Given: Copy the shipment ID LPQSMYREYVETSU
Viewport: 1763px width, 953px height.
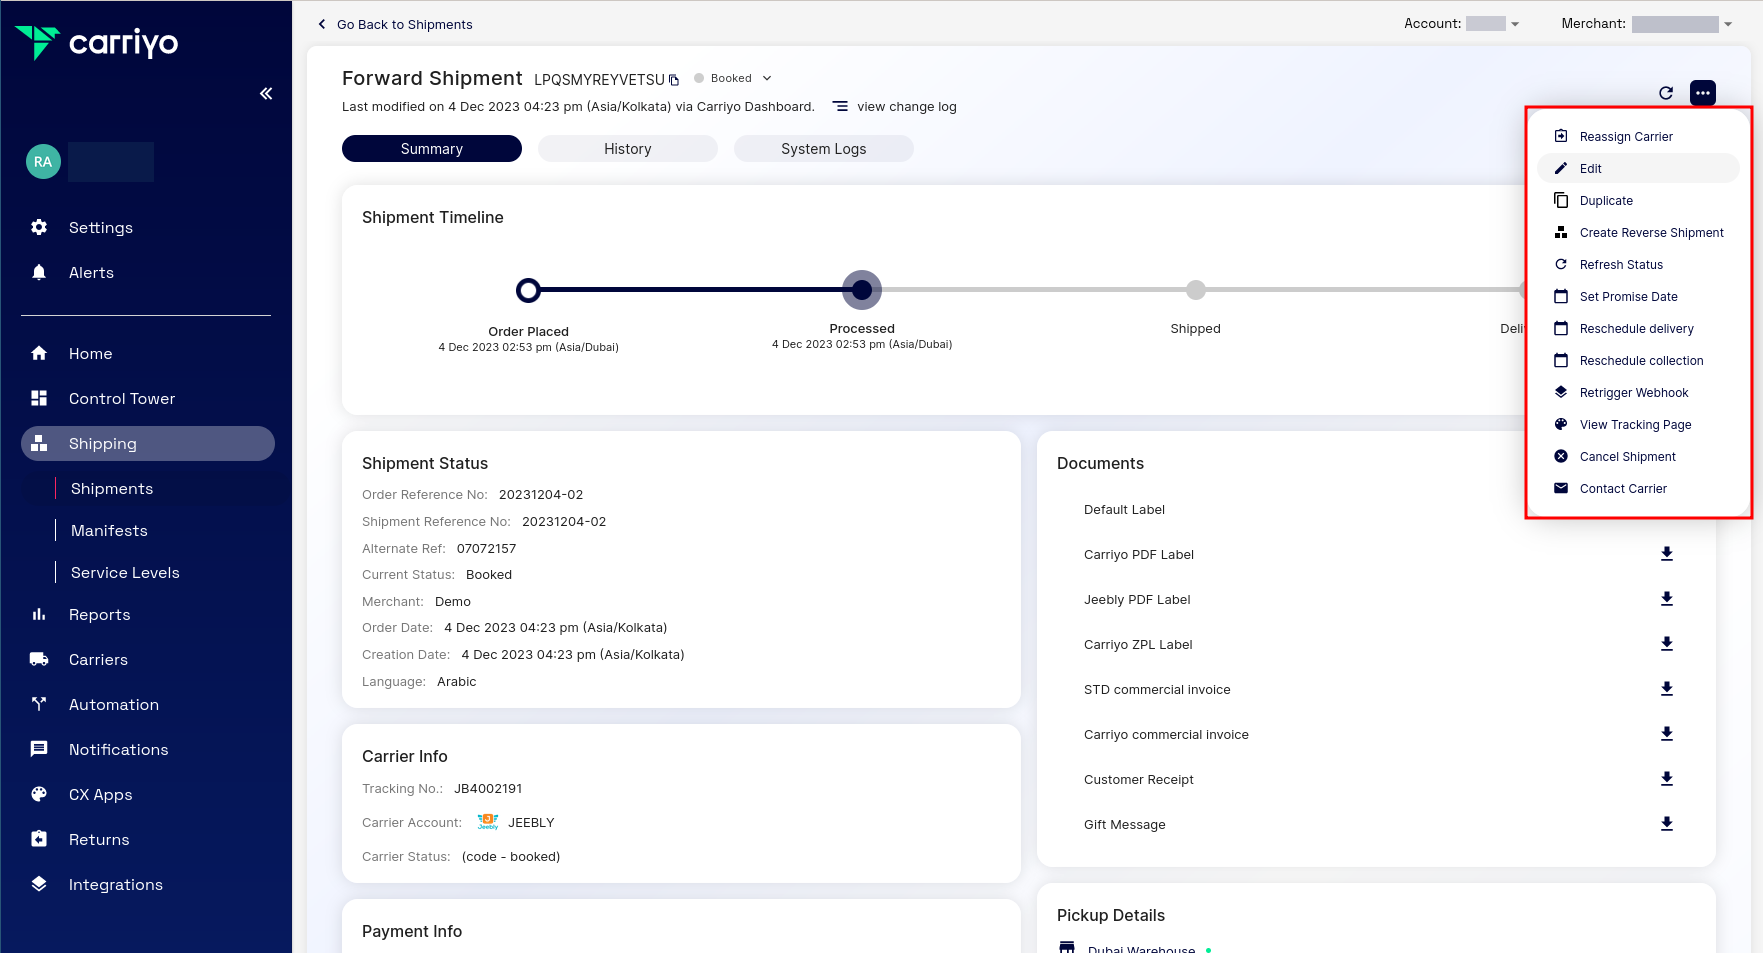Looking at the screenshot, I should (x=674, y=80).
